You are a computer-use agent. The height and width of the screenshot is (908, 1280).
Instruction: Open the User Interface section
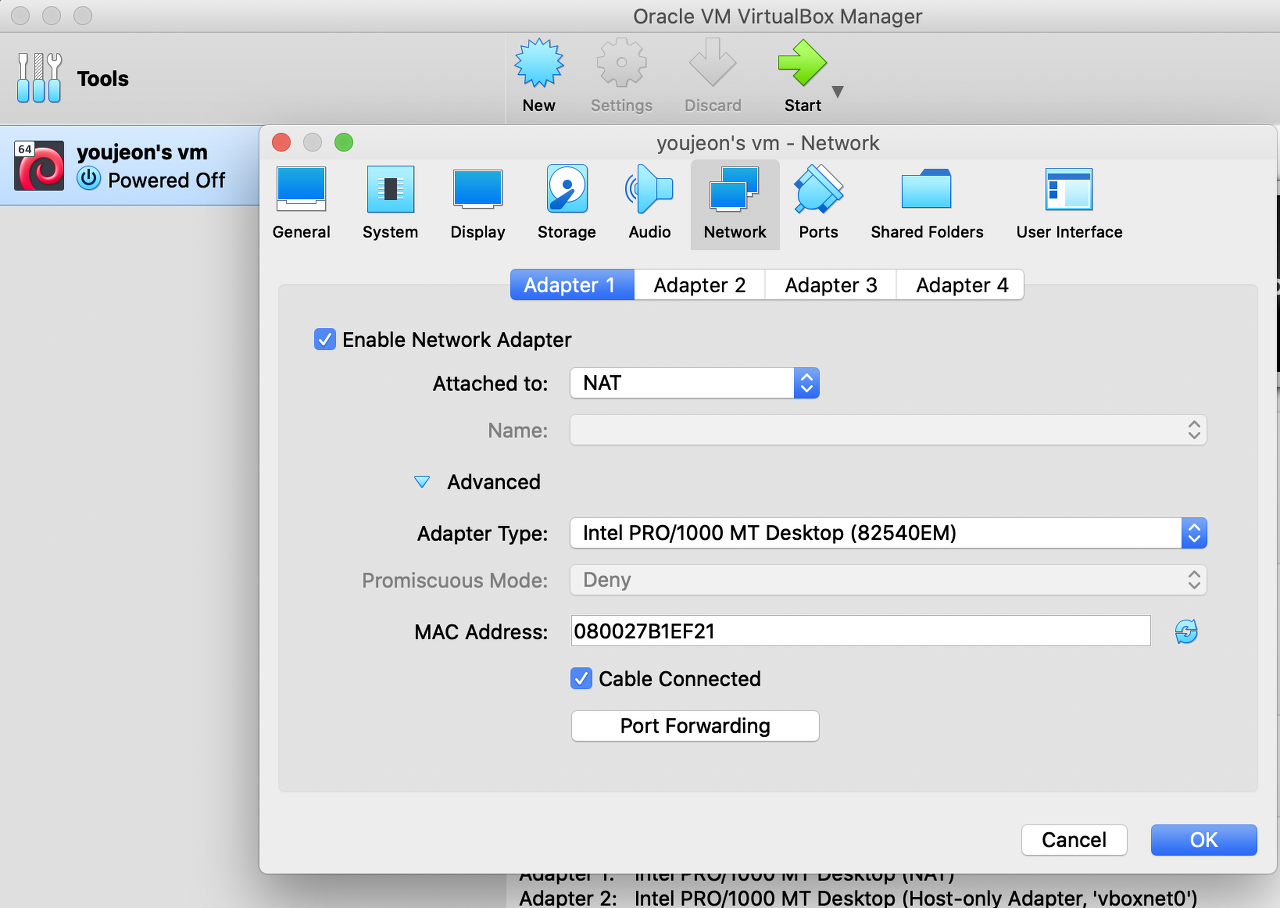point(1069,204)
